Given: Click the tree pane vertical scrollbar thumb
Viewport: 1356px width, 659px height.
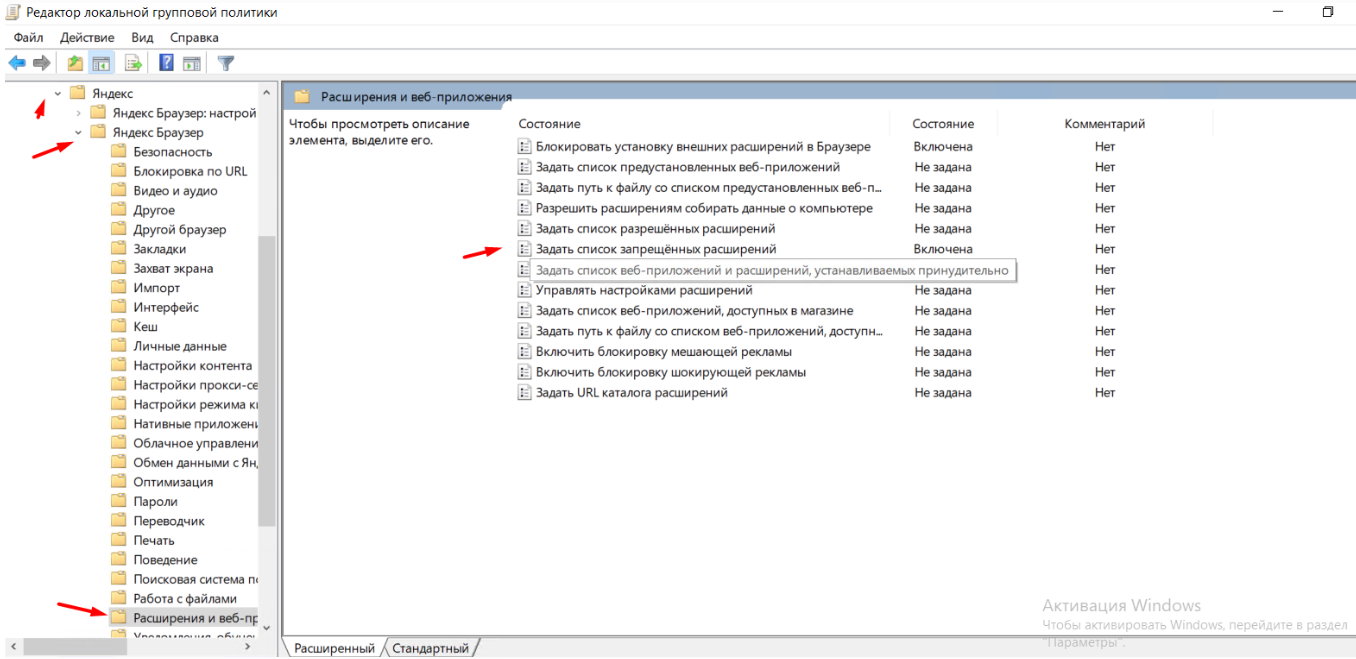Looking at the screenshot, I should (266, 381).
